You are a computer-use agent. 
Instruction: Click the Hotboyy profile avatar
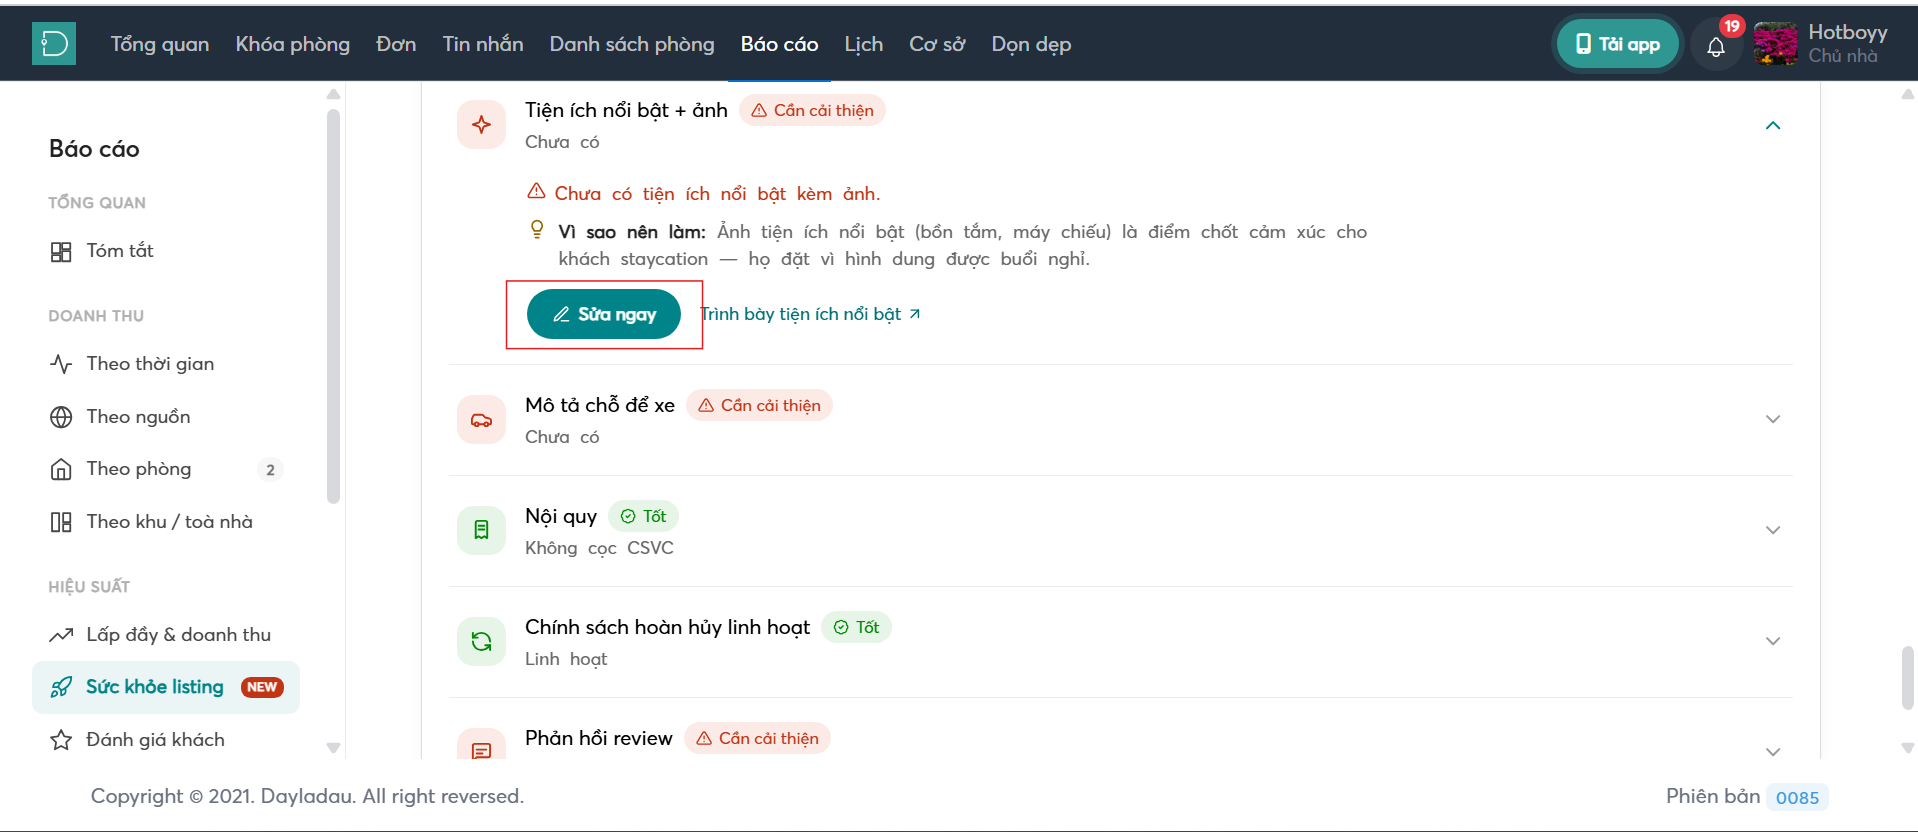point(1775,44)
